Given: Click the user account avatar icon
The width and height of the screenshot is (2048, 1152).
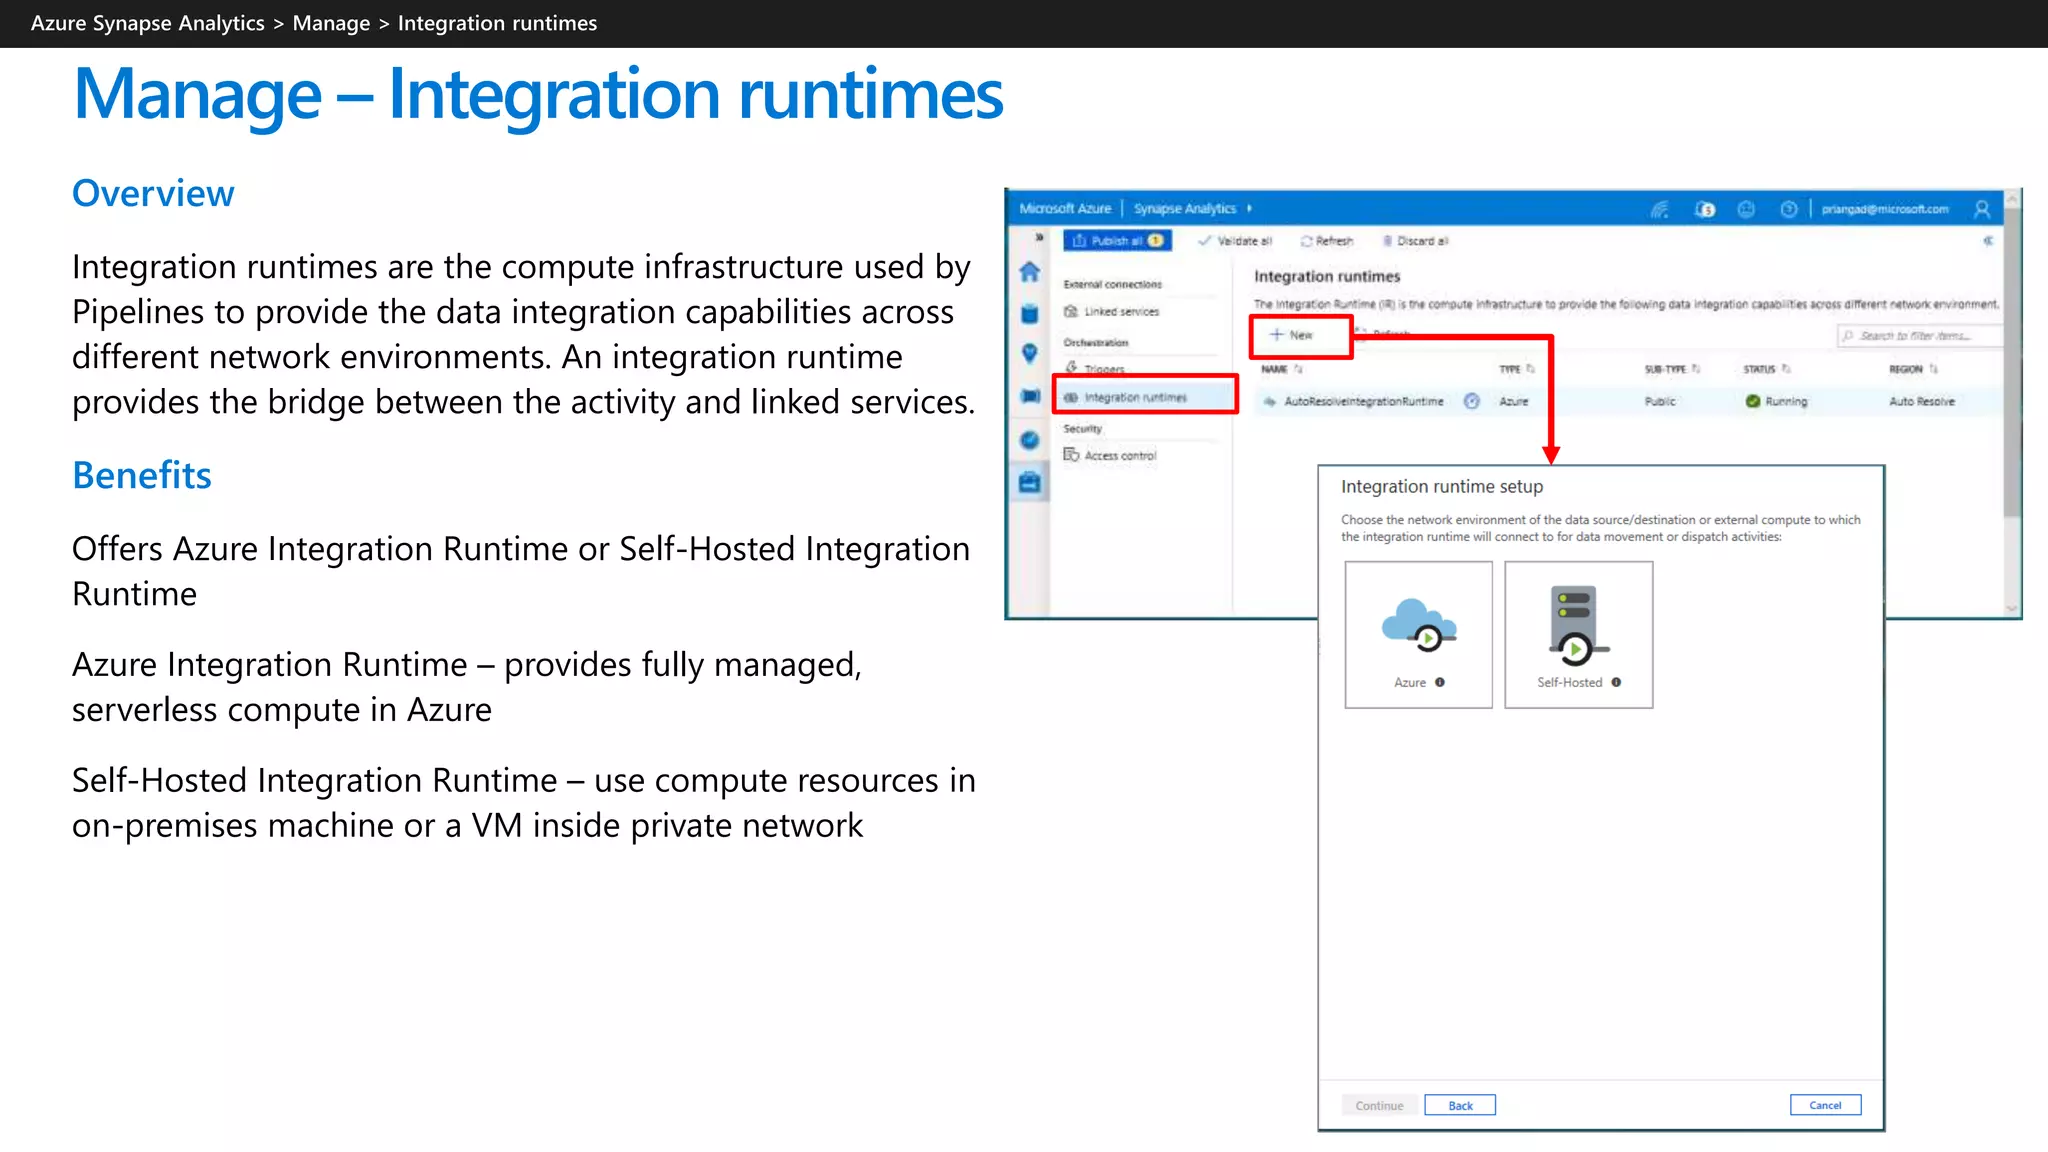Looking at the screenshot, I should point(1982,209).
